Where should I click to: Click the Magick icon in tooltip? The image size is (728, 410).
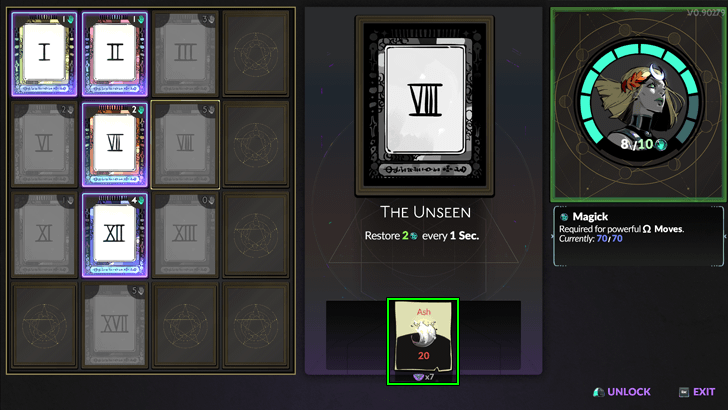(564, 217)
